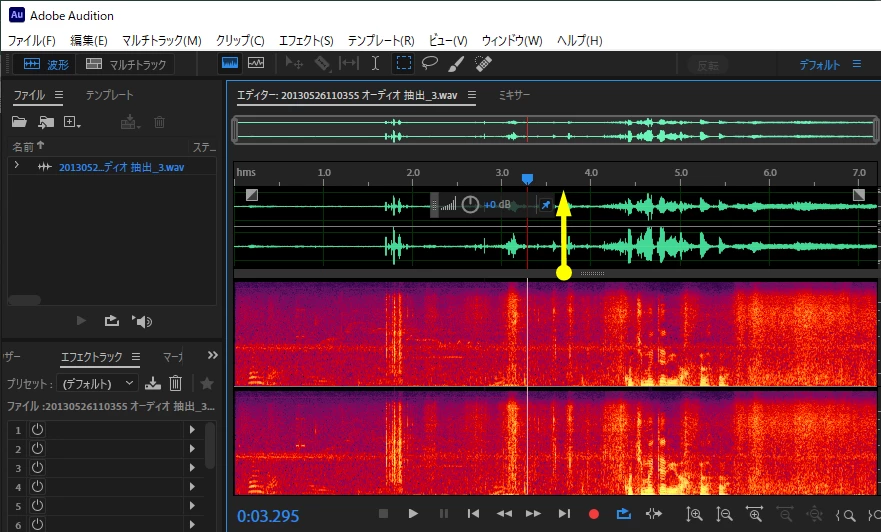This screenshot has height=532, width=881.
Task: Click the Record button
Action: [593, 513]
